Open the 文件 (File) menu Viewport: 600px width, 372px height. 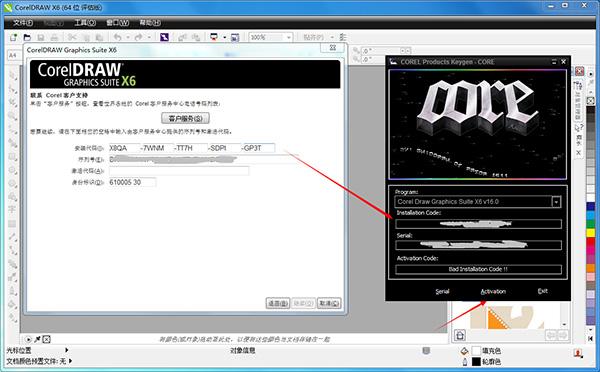coord(23,23)
